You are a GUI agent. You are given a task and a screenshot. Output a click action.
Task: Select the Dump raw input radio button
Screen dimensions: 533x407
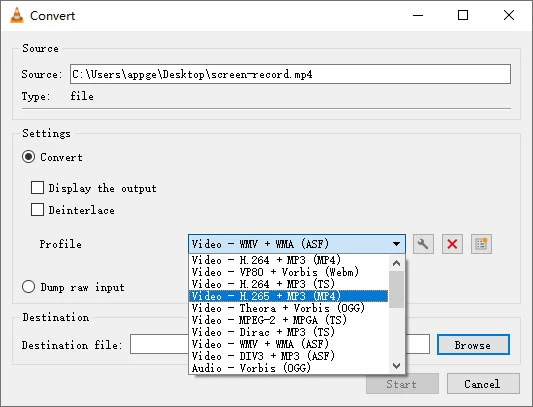pos(29,287)
